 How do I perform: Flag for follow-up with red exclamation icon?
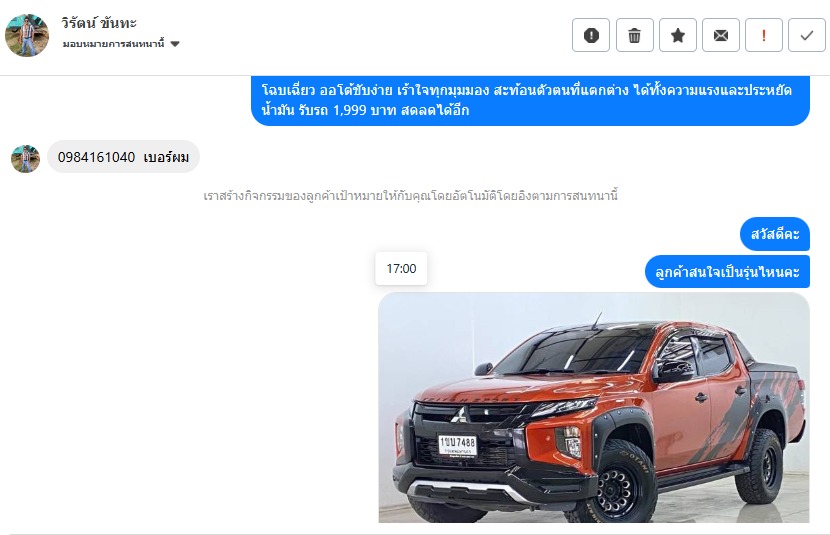763,35
